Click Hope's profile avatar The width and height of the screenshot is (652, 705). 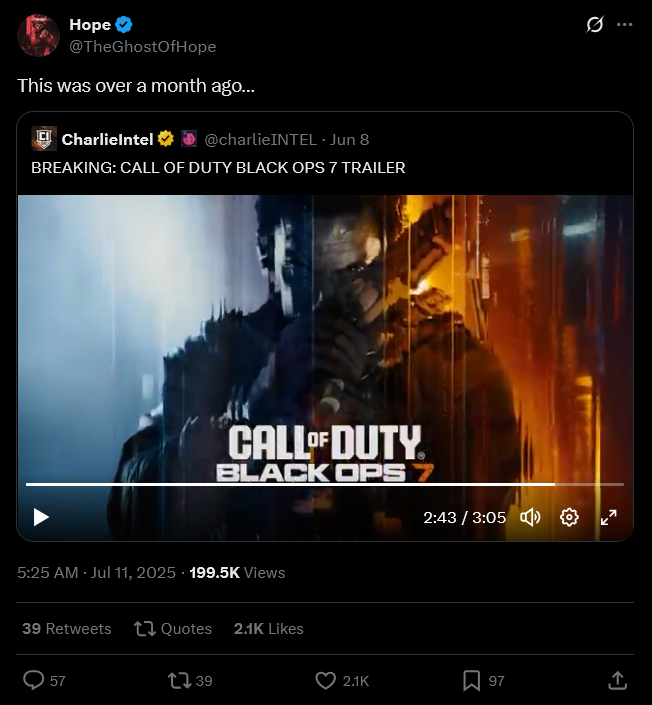[38, 36]
